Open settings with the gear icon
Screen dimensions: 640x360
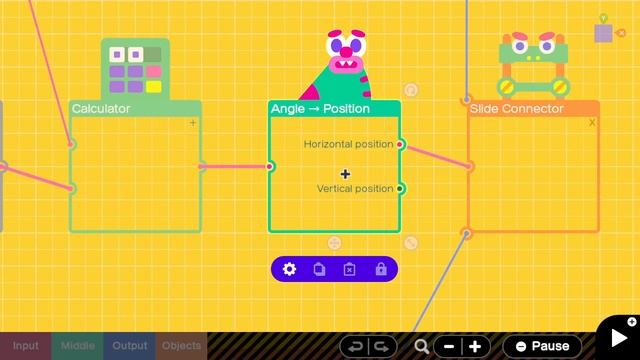(x=289, y=269)
